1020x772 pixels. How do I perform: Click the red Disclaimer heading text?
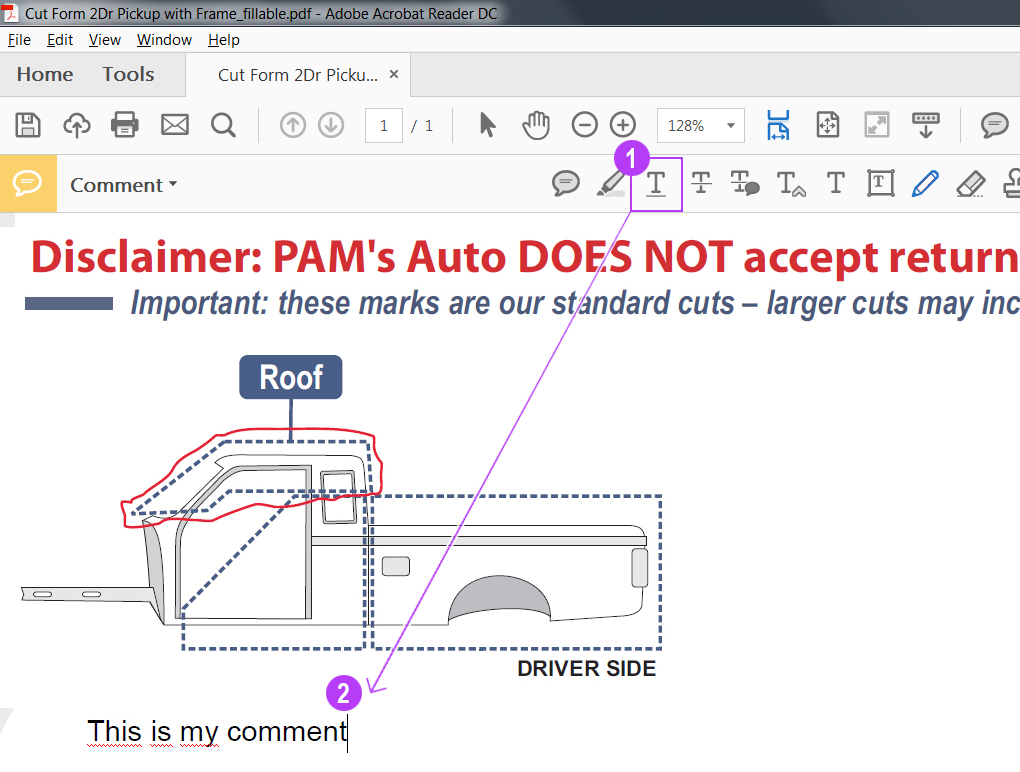pos(525,256)
